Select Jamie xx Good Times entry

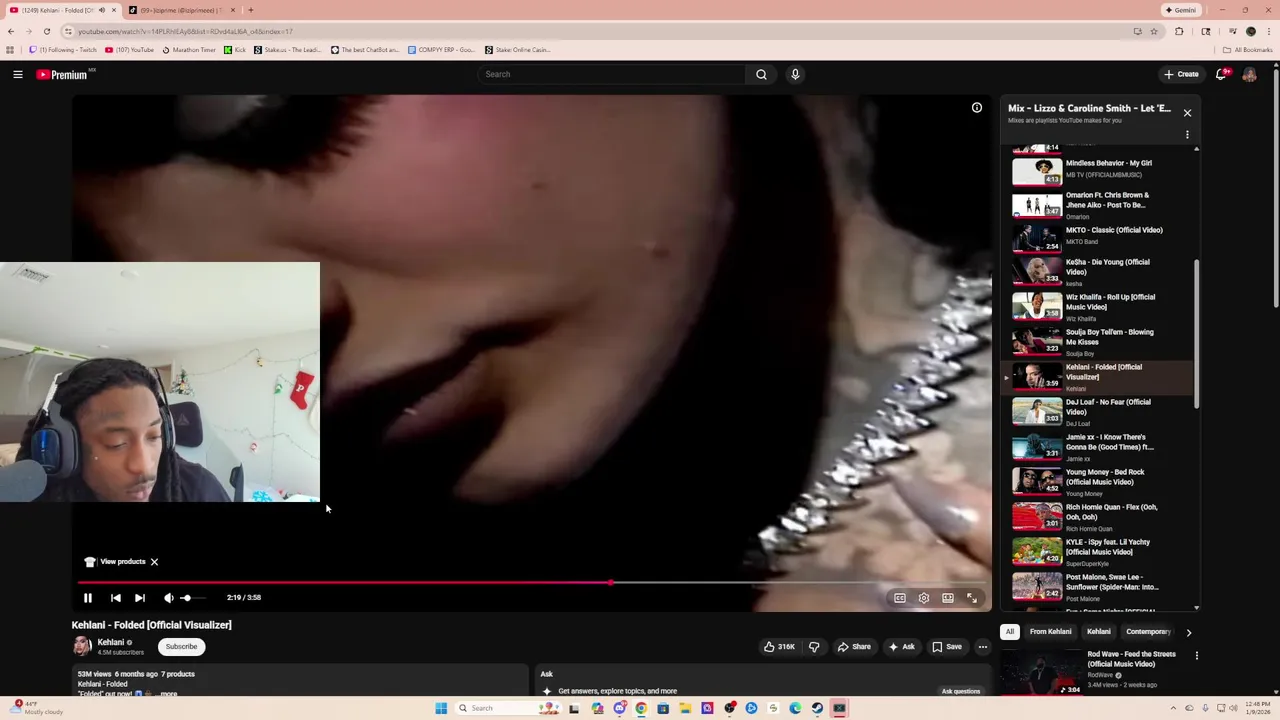1099,447
